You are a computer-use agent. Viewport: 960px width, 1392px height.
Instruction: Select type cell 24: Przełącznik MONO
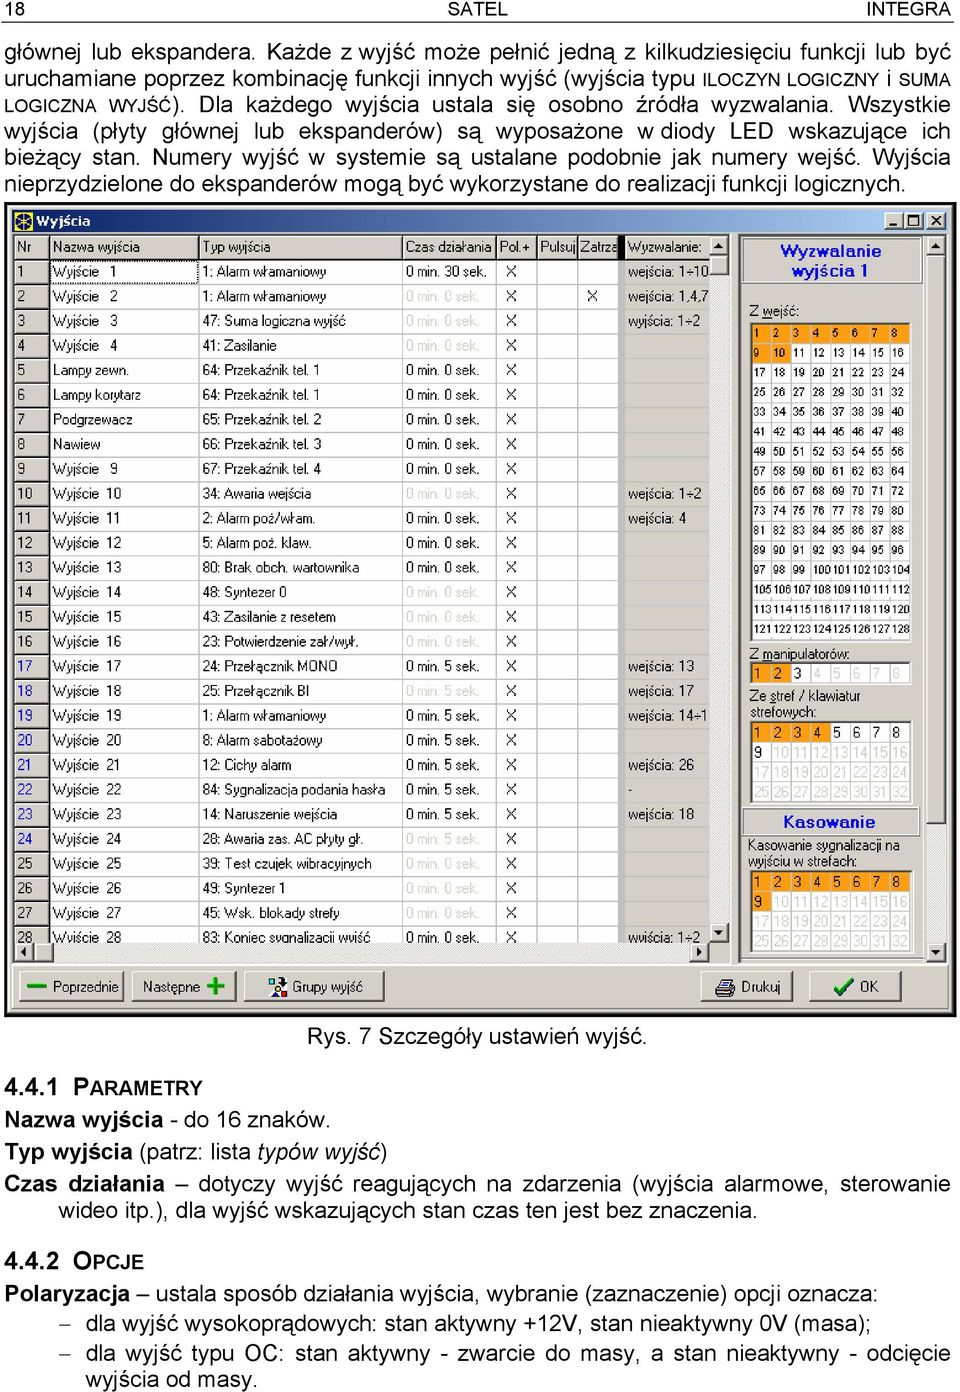[x=300, y=666]
